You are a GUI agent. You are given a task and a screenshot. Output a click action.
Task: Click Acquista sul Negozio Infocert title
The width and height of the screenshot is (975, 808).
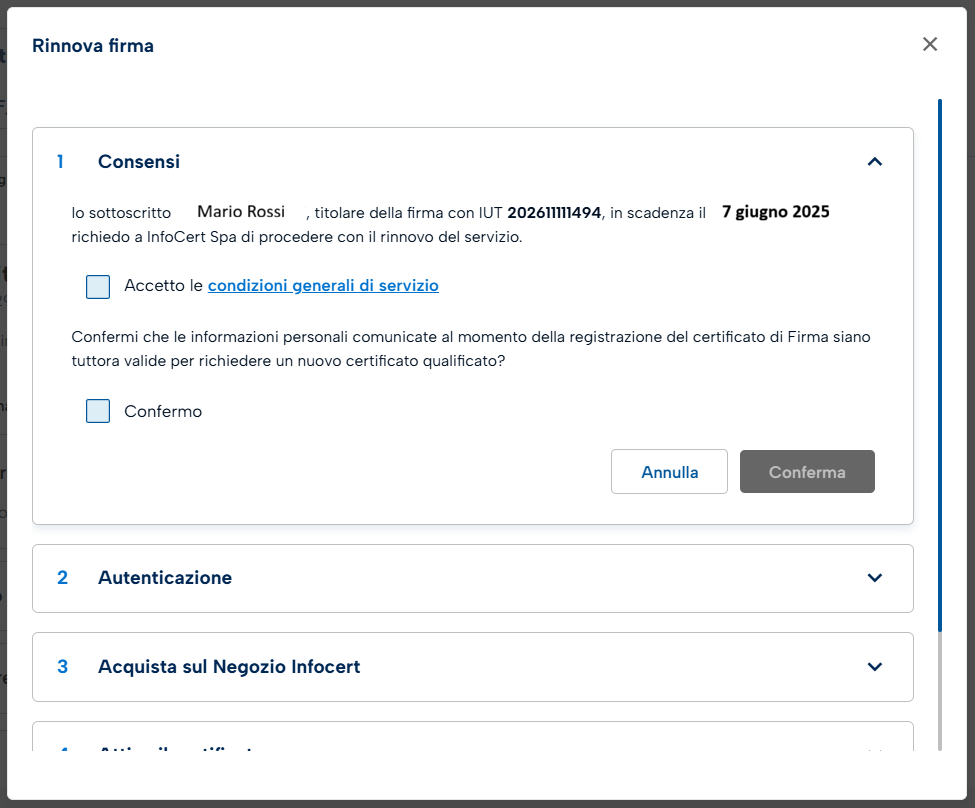tap(229, 667)
